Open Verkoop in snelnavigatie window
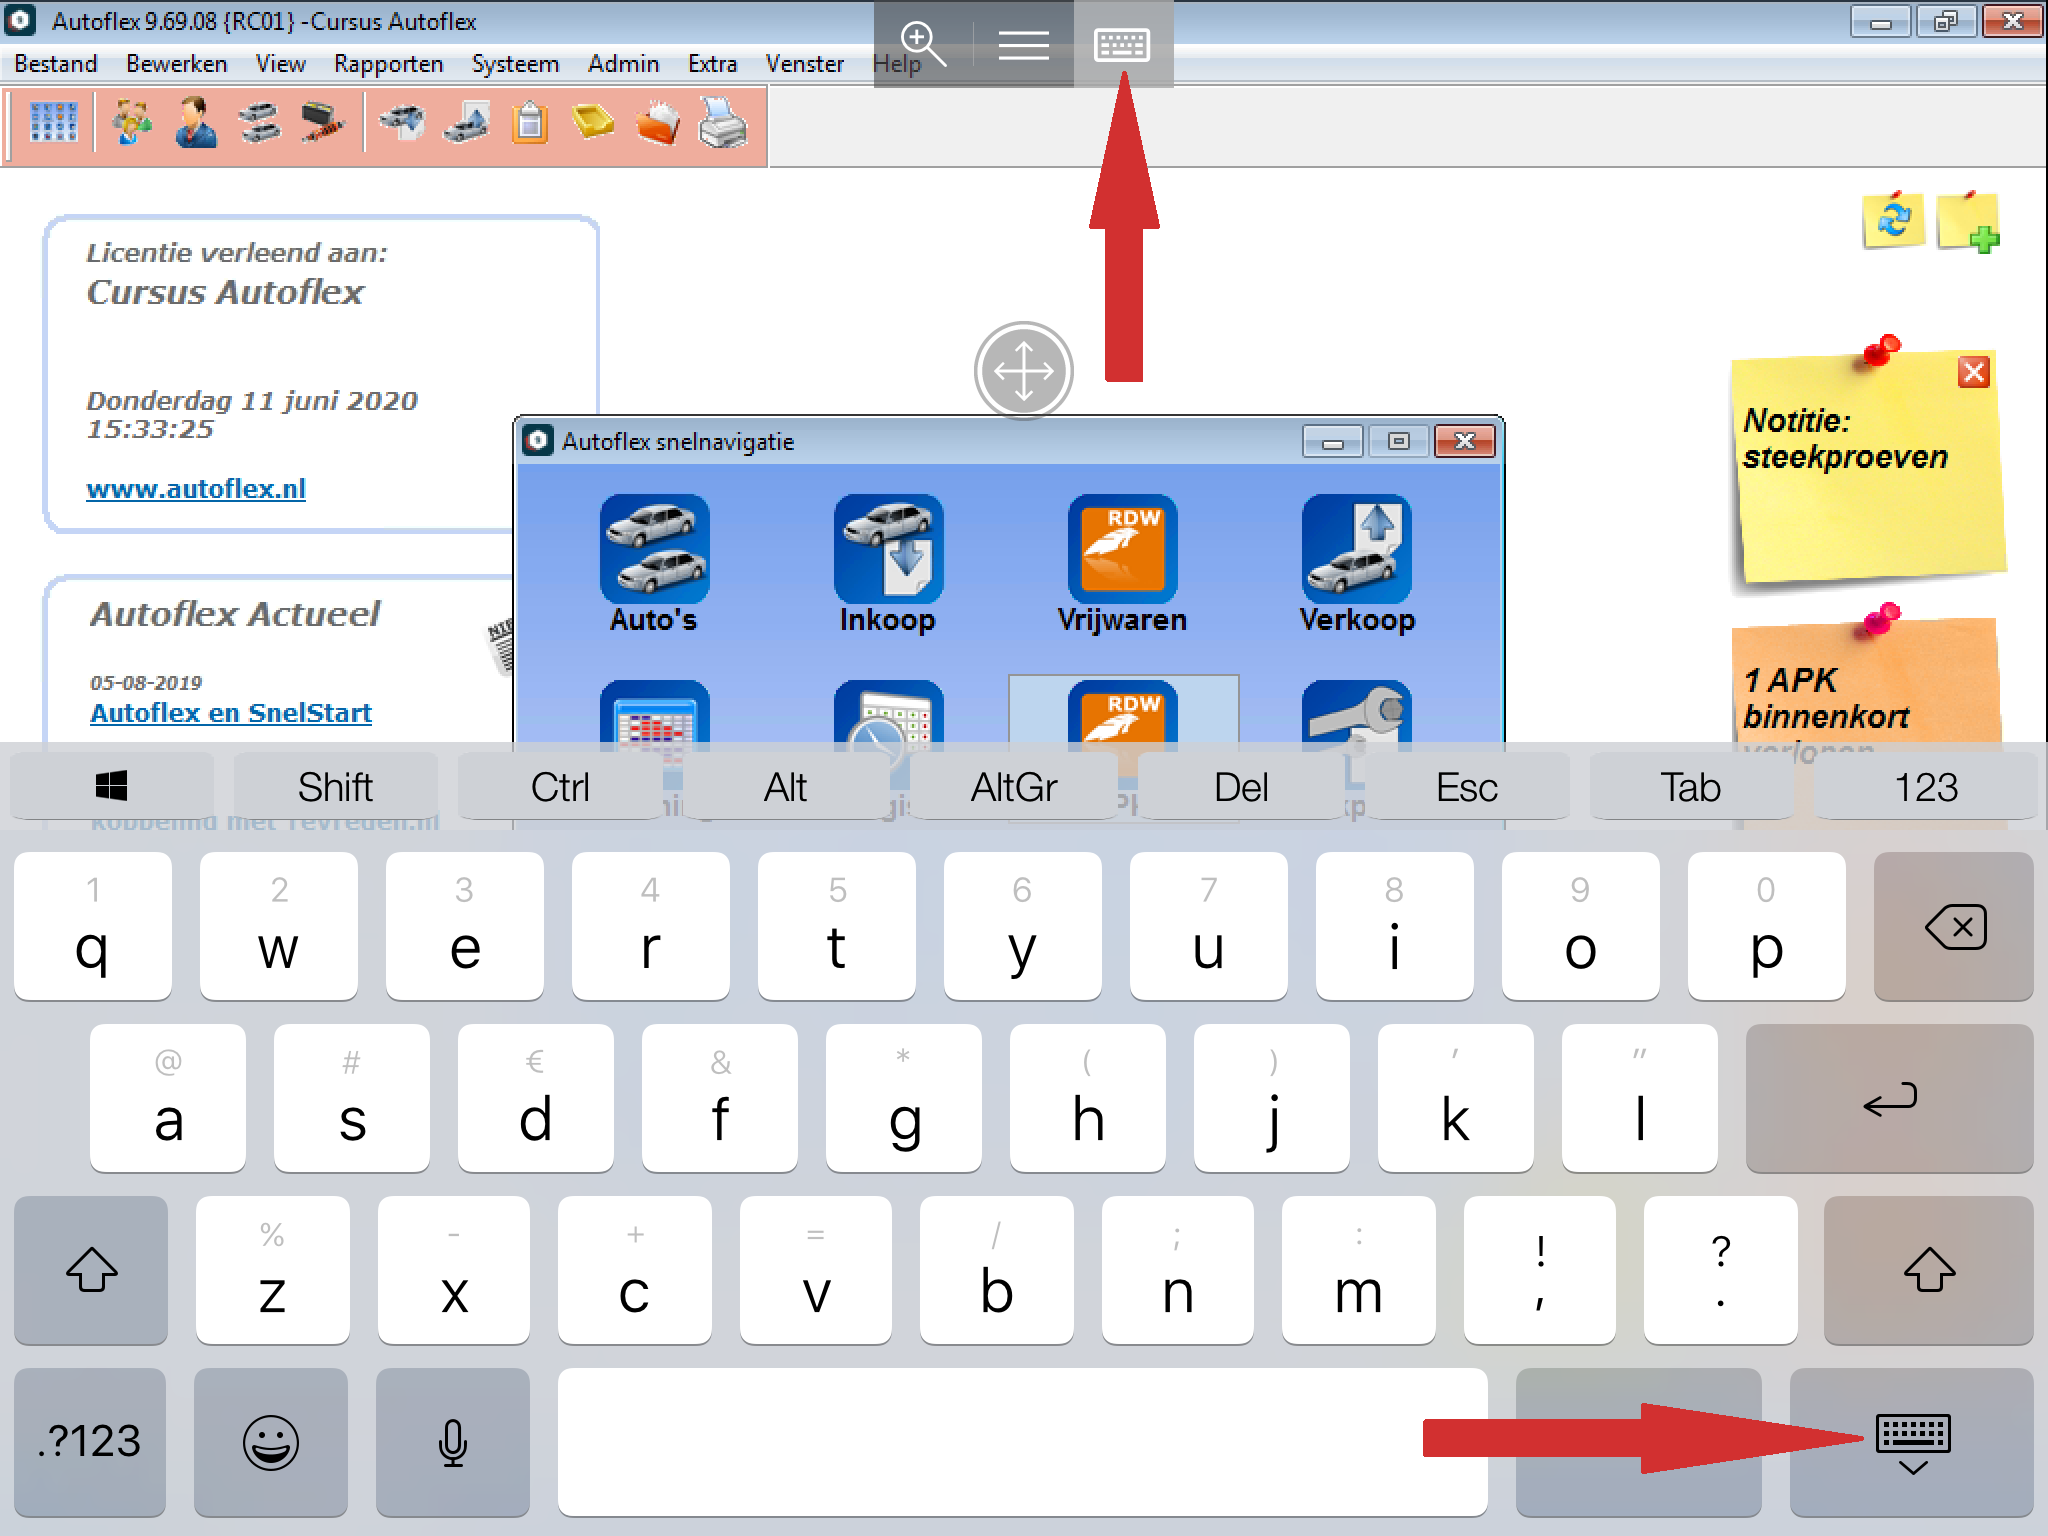This screenshot has width=2048, height=1536. 1357,564
